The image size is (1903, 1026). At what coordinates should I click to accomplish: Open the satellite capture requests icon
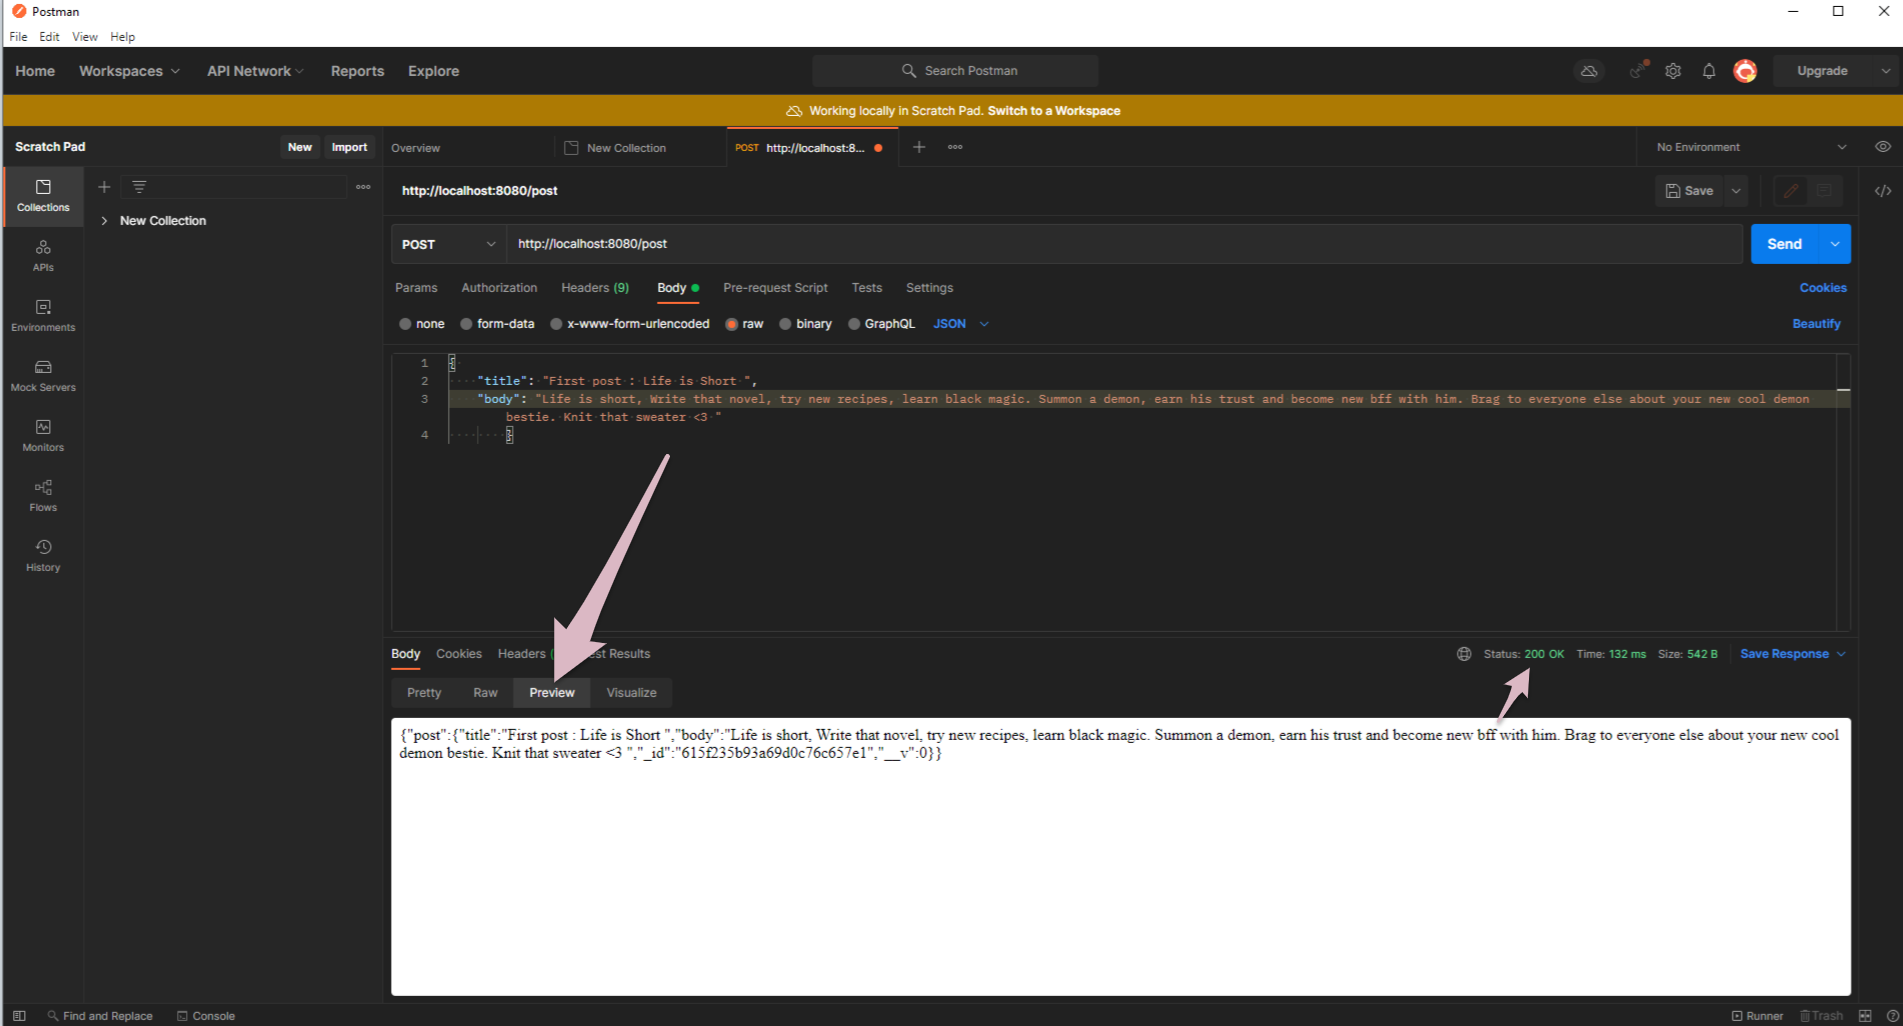point(1637,71)
